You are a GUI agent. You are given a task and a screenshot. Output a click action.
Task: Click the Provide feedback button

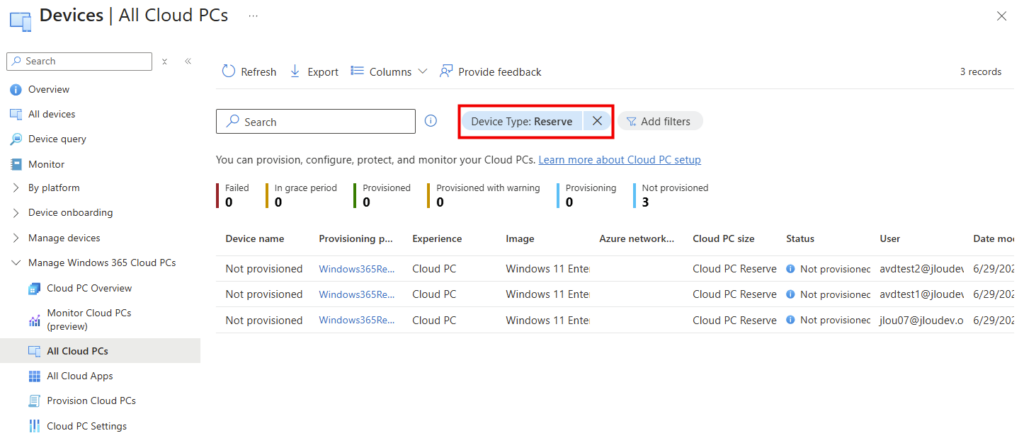click(490, 72)
